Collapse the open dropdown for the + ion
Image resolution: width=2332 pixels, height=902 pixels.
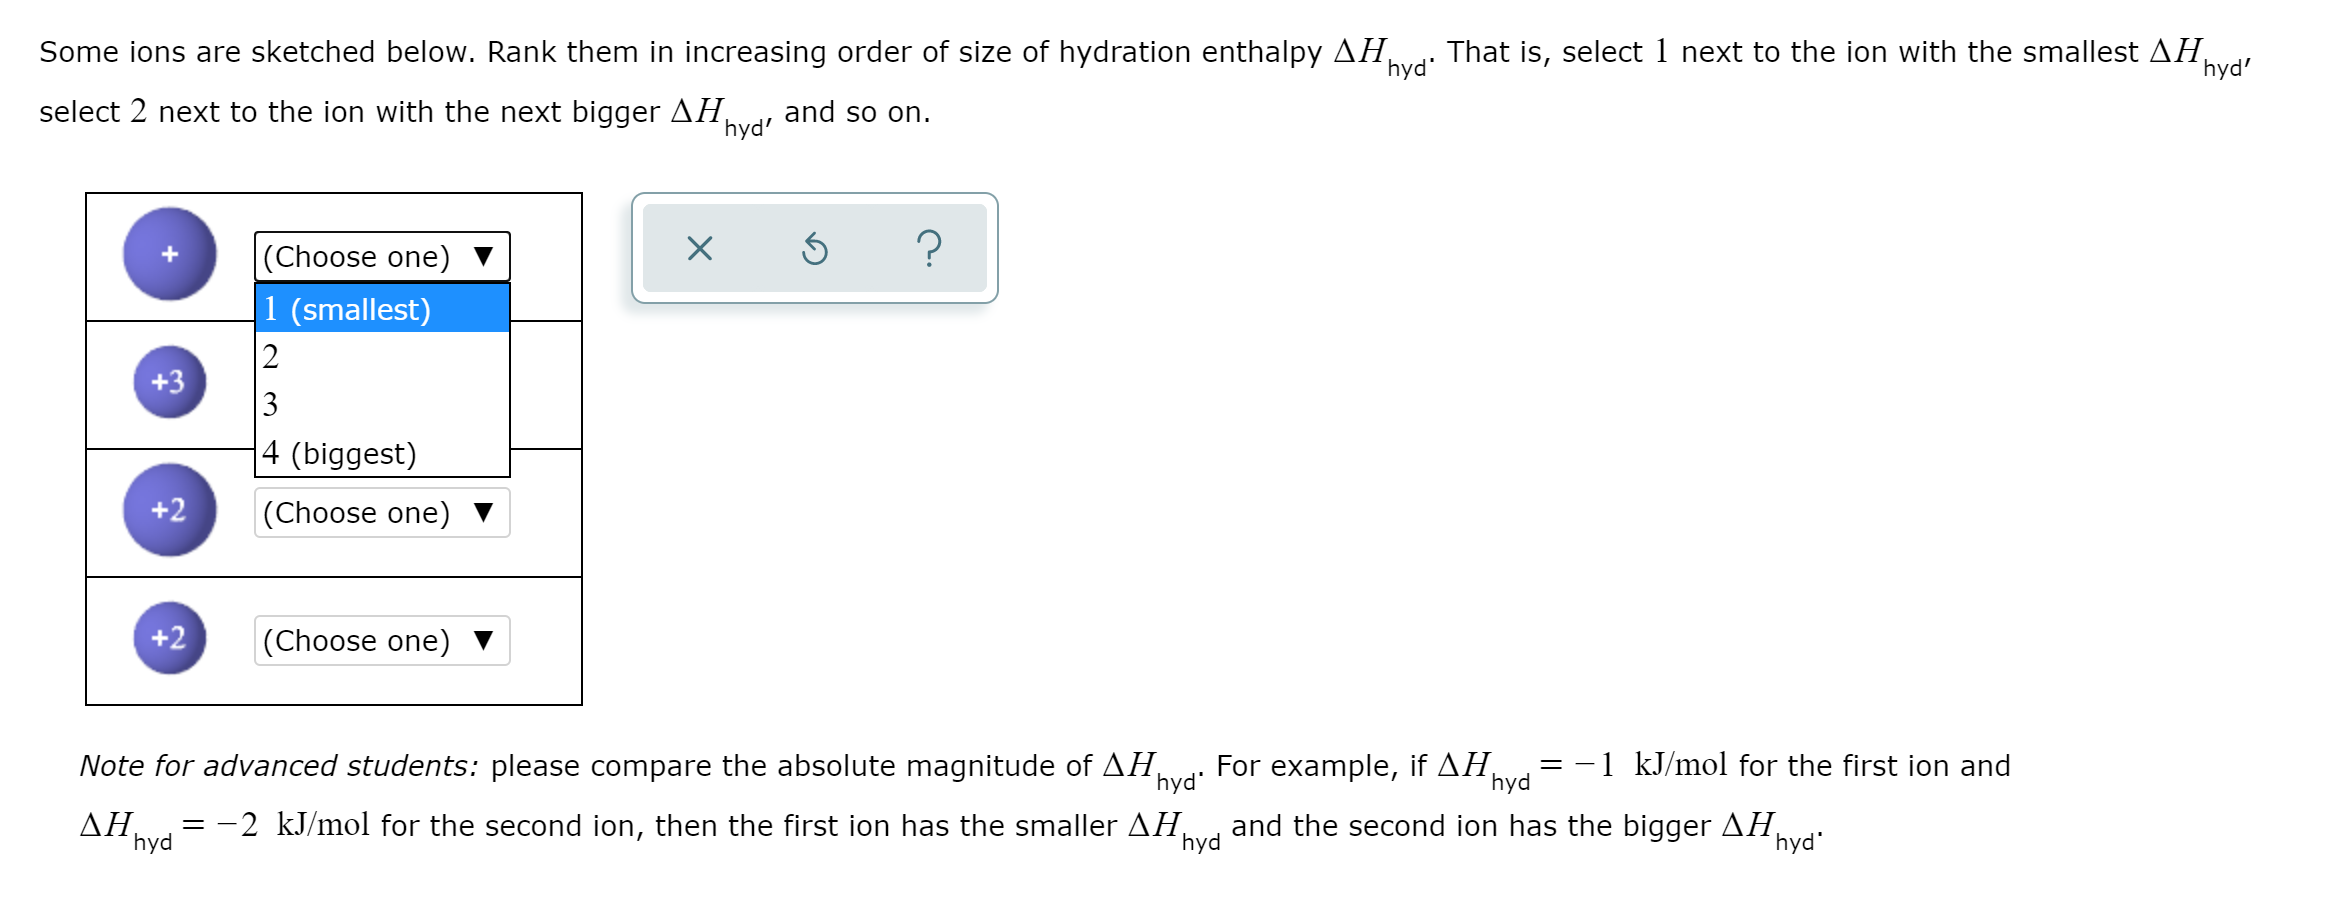coord(382,256)
